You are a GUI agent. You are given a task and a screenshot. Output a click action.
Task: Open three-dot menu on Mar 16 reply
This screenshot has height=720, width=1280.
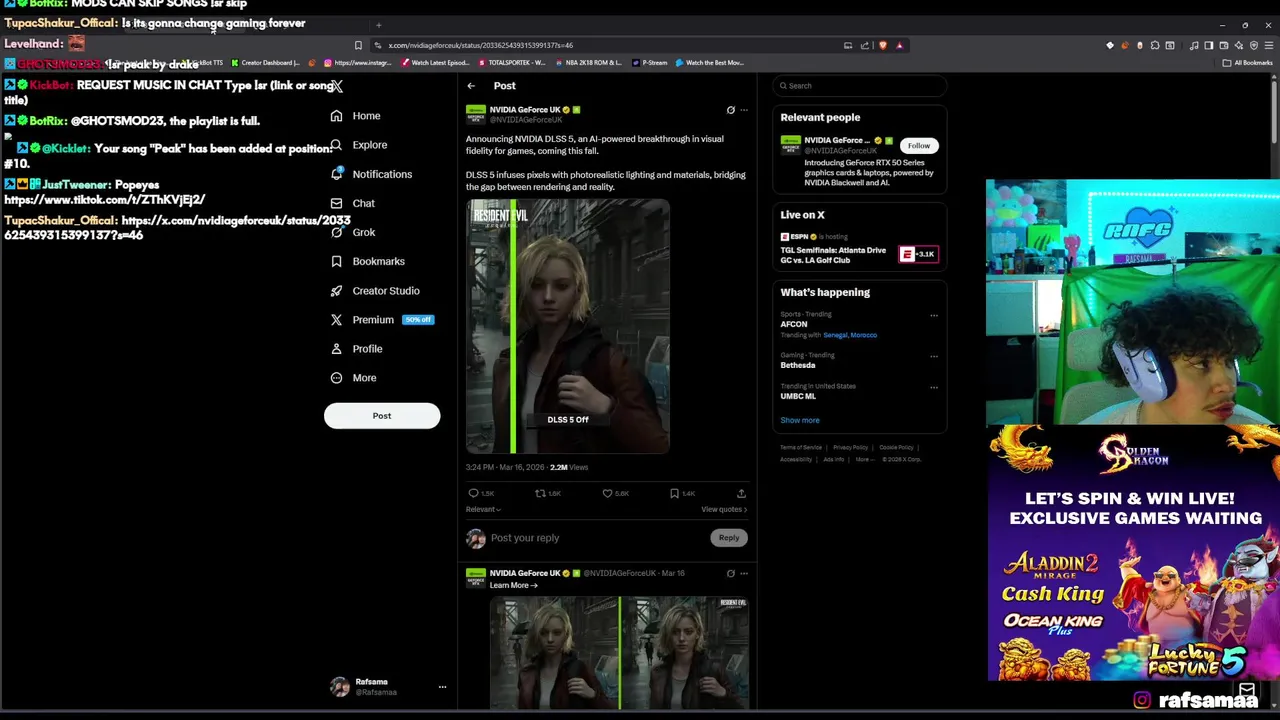(x=743, y=573)
